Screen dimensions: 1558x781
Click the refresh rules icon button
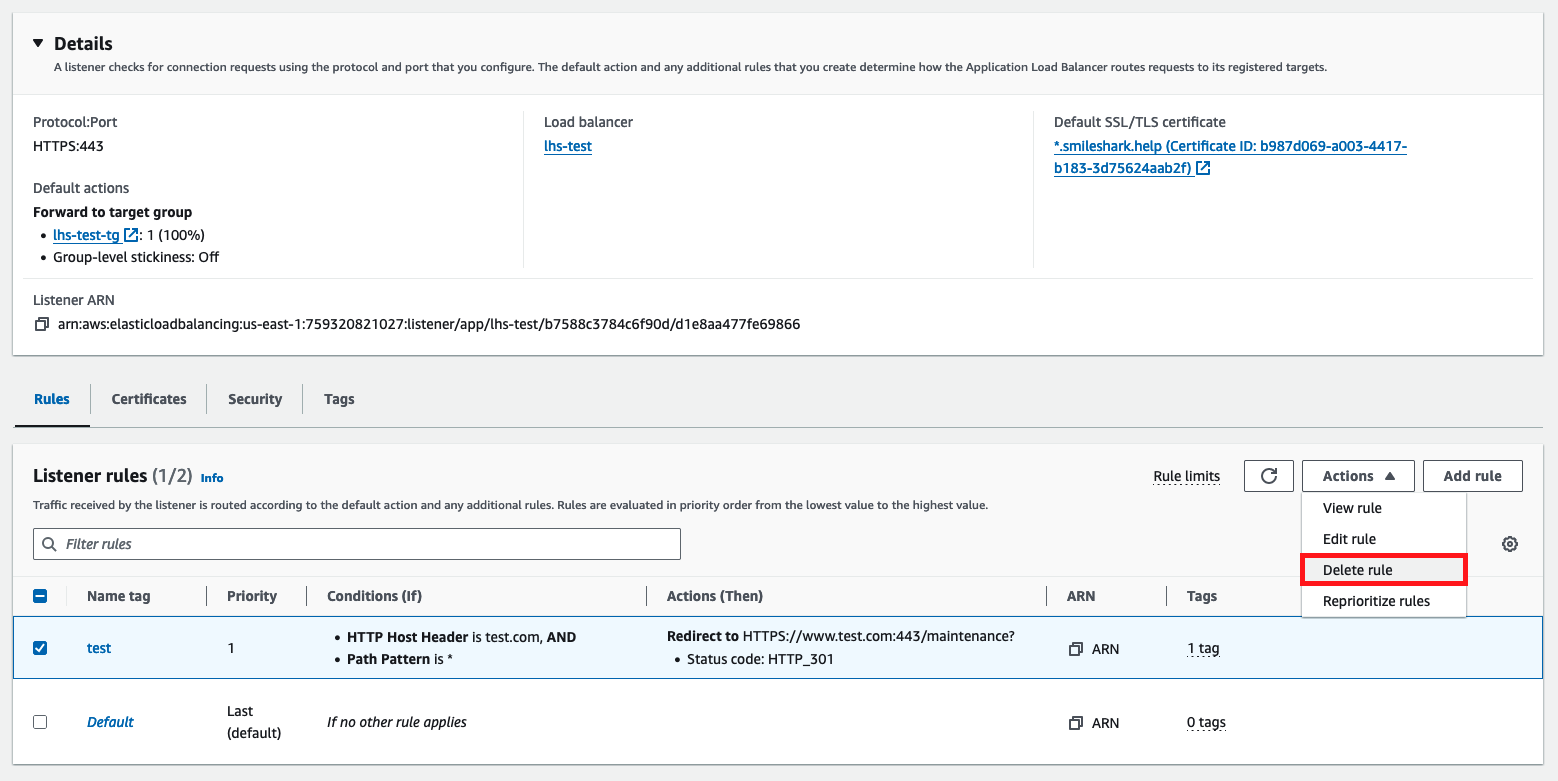[x=1269, y=476]
